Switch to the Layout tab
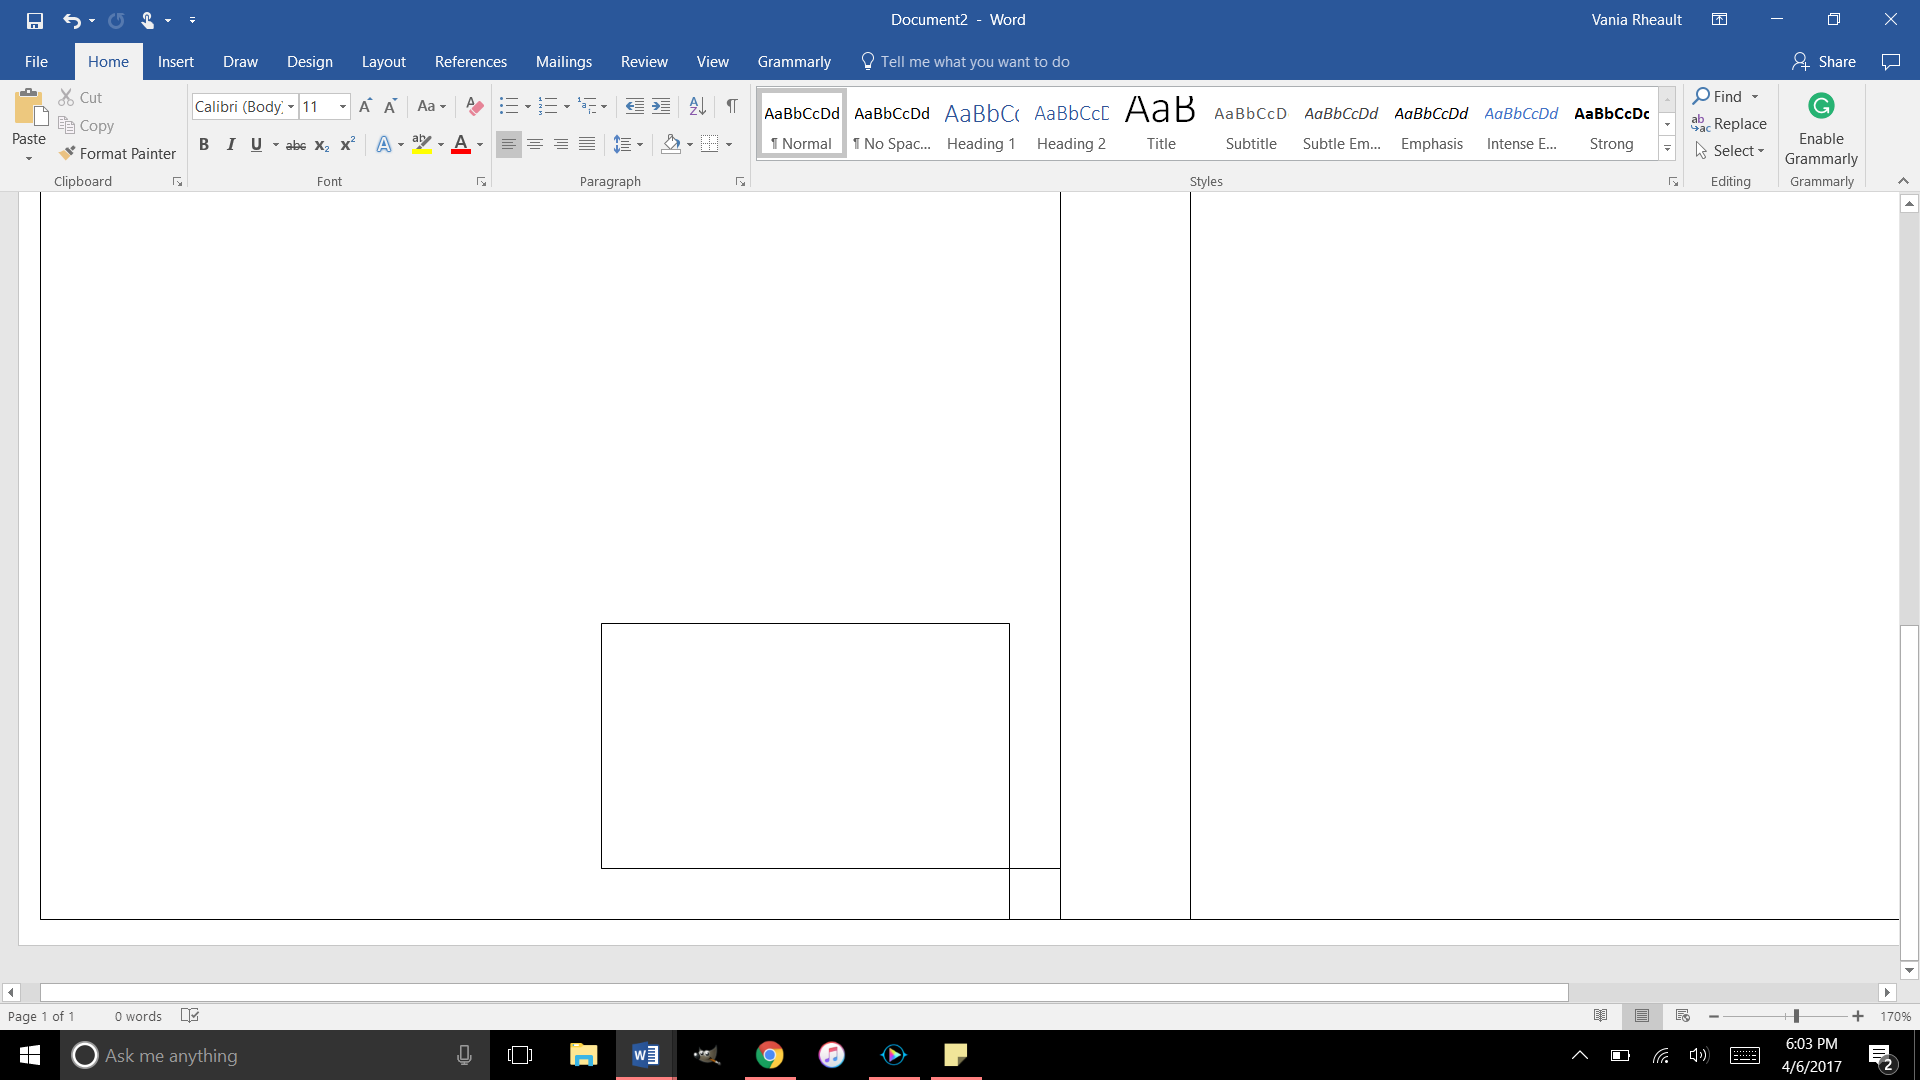 [x=384, y=62]
